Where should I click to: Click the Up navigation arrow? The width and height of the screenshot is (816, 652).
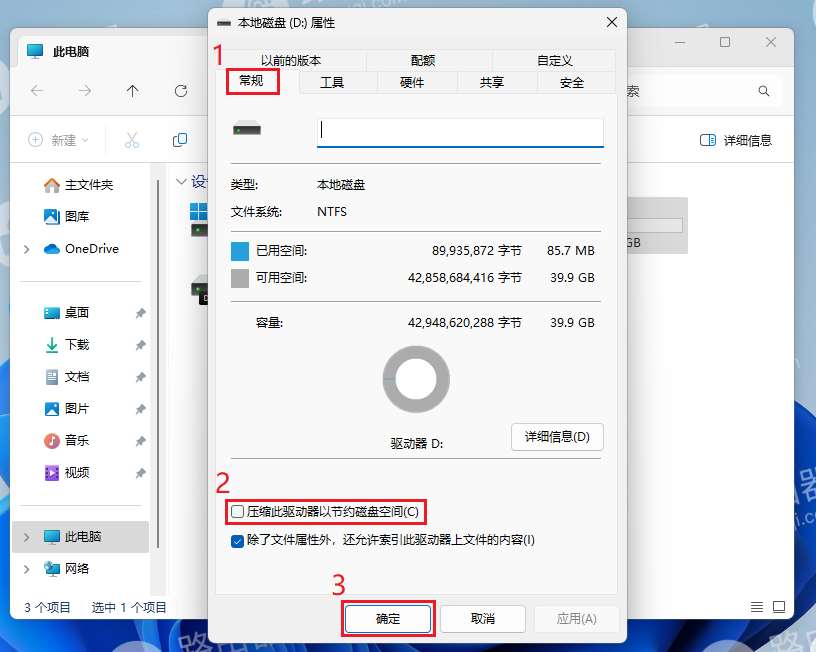(x=132, y=91)
